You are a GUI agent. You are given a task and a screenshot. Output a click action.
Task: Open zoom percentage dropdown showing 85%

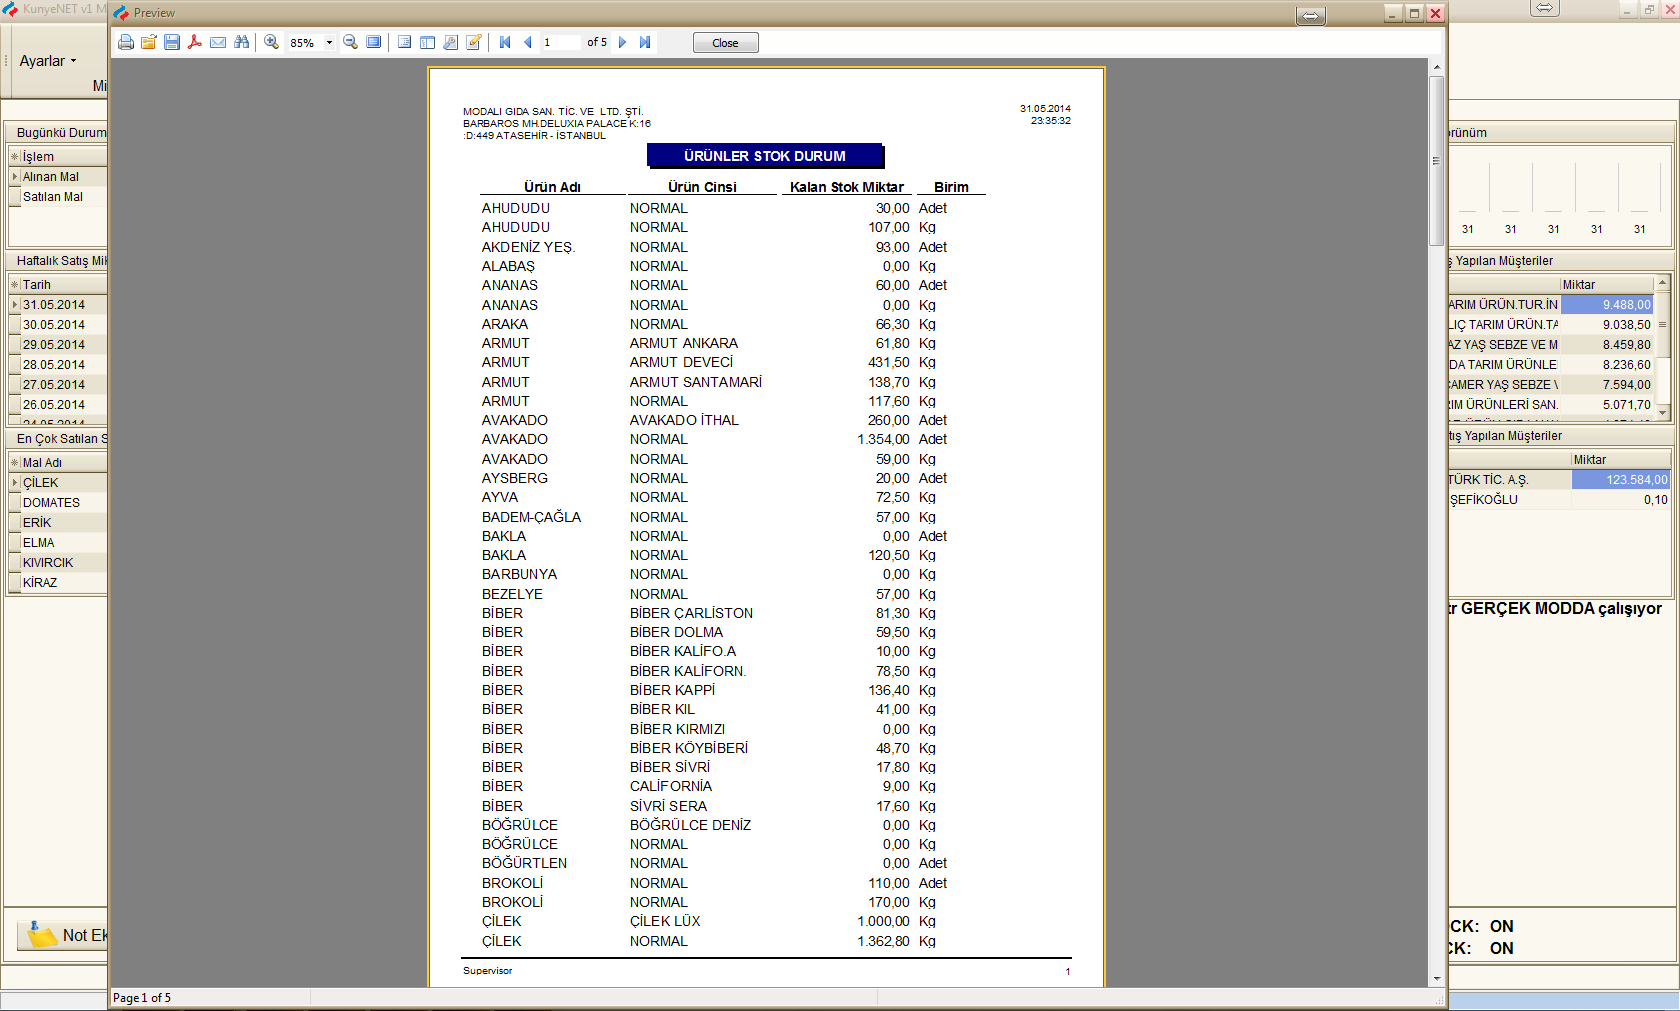pyautogui.click(x=329, y=43)
